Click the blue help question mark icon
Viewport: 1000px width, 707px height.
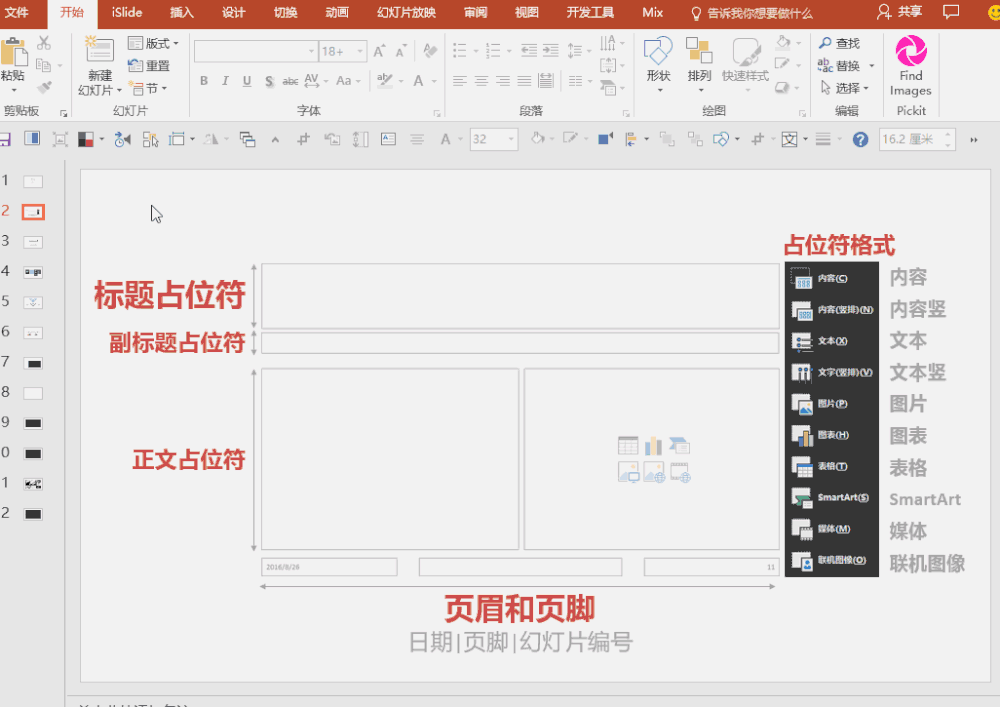[860, 140]
